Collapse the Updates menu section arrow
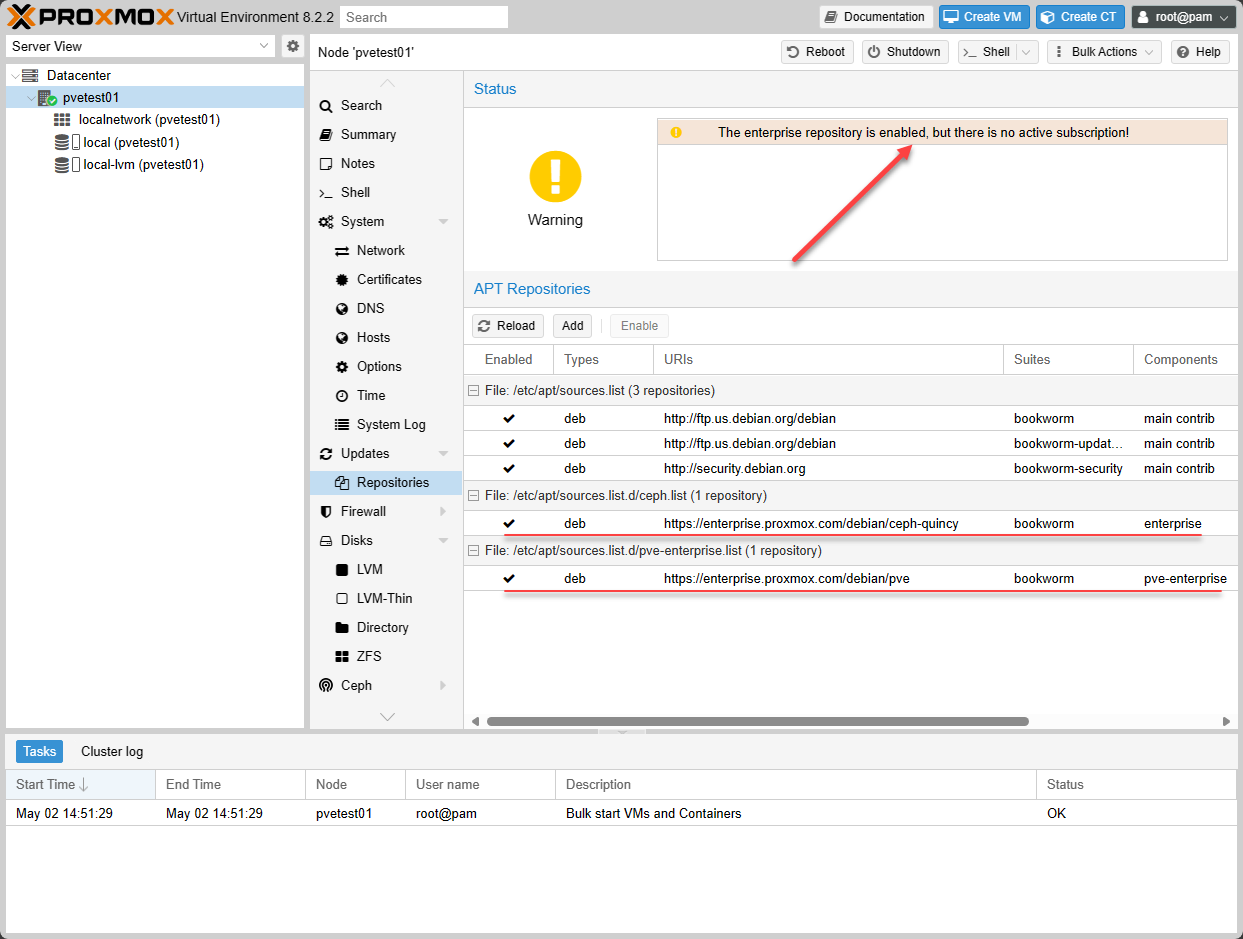Image resolution: width=1243 pixels, height=939 pixels. 444,454
